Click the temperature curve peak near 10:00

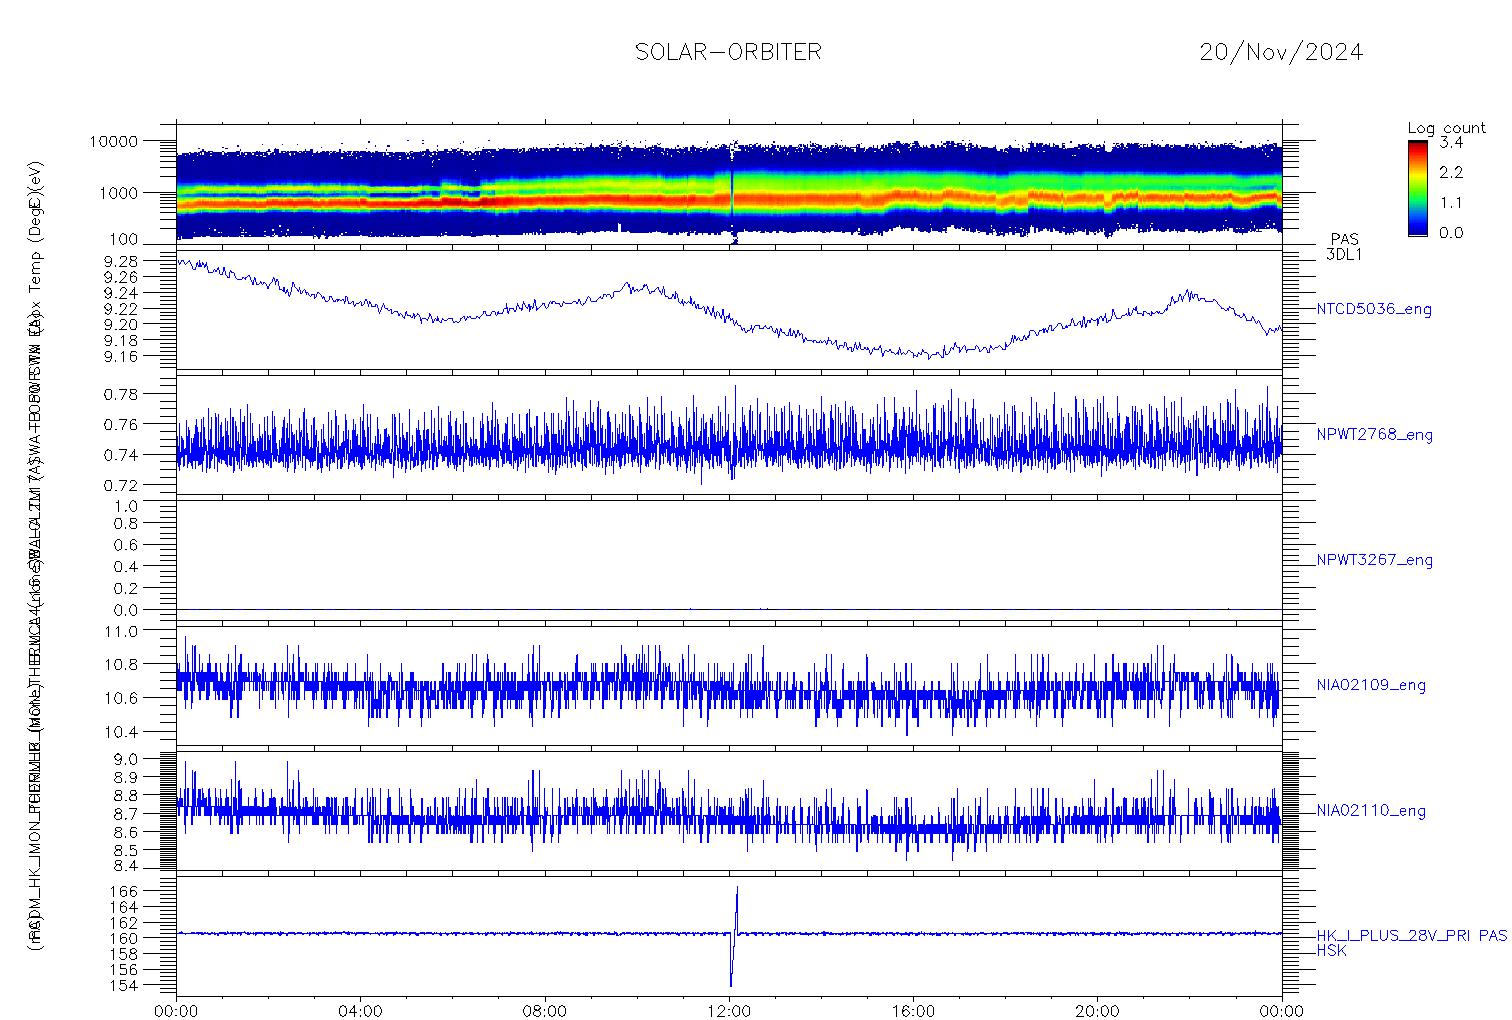coord(628,285)
